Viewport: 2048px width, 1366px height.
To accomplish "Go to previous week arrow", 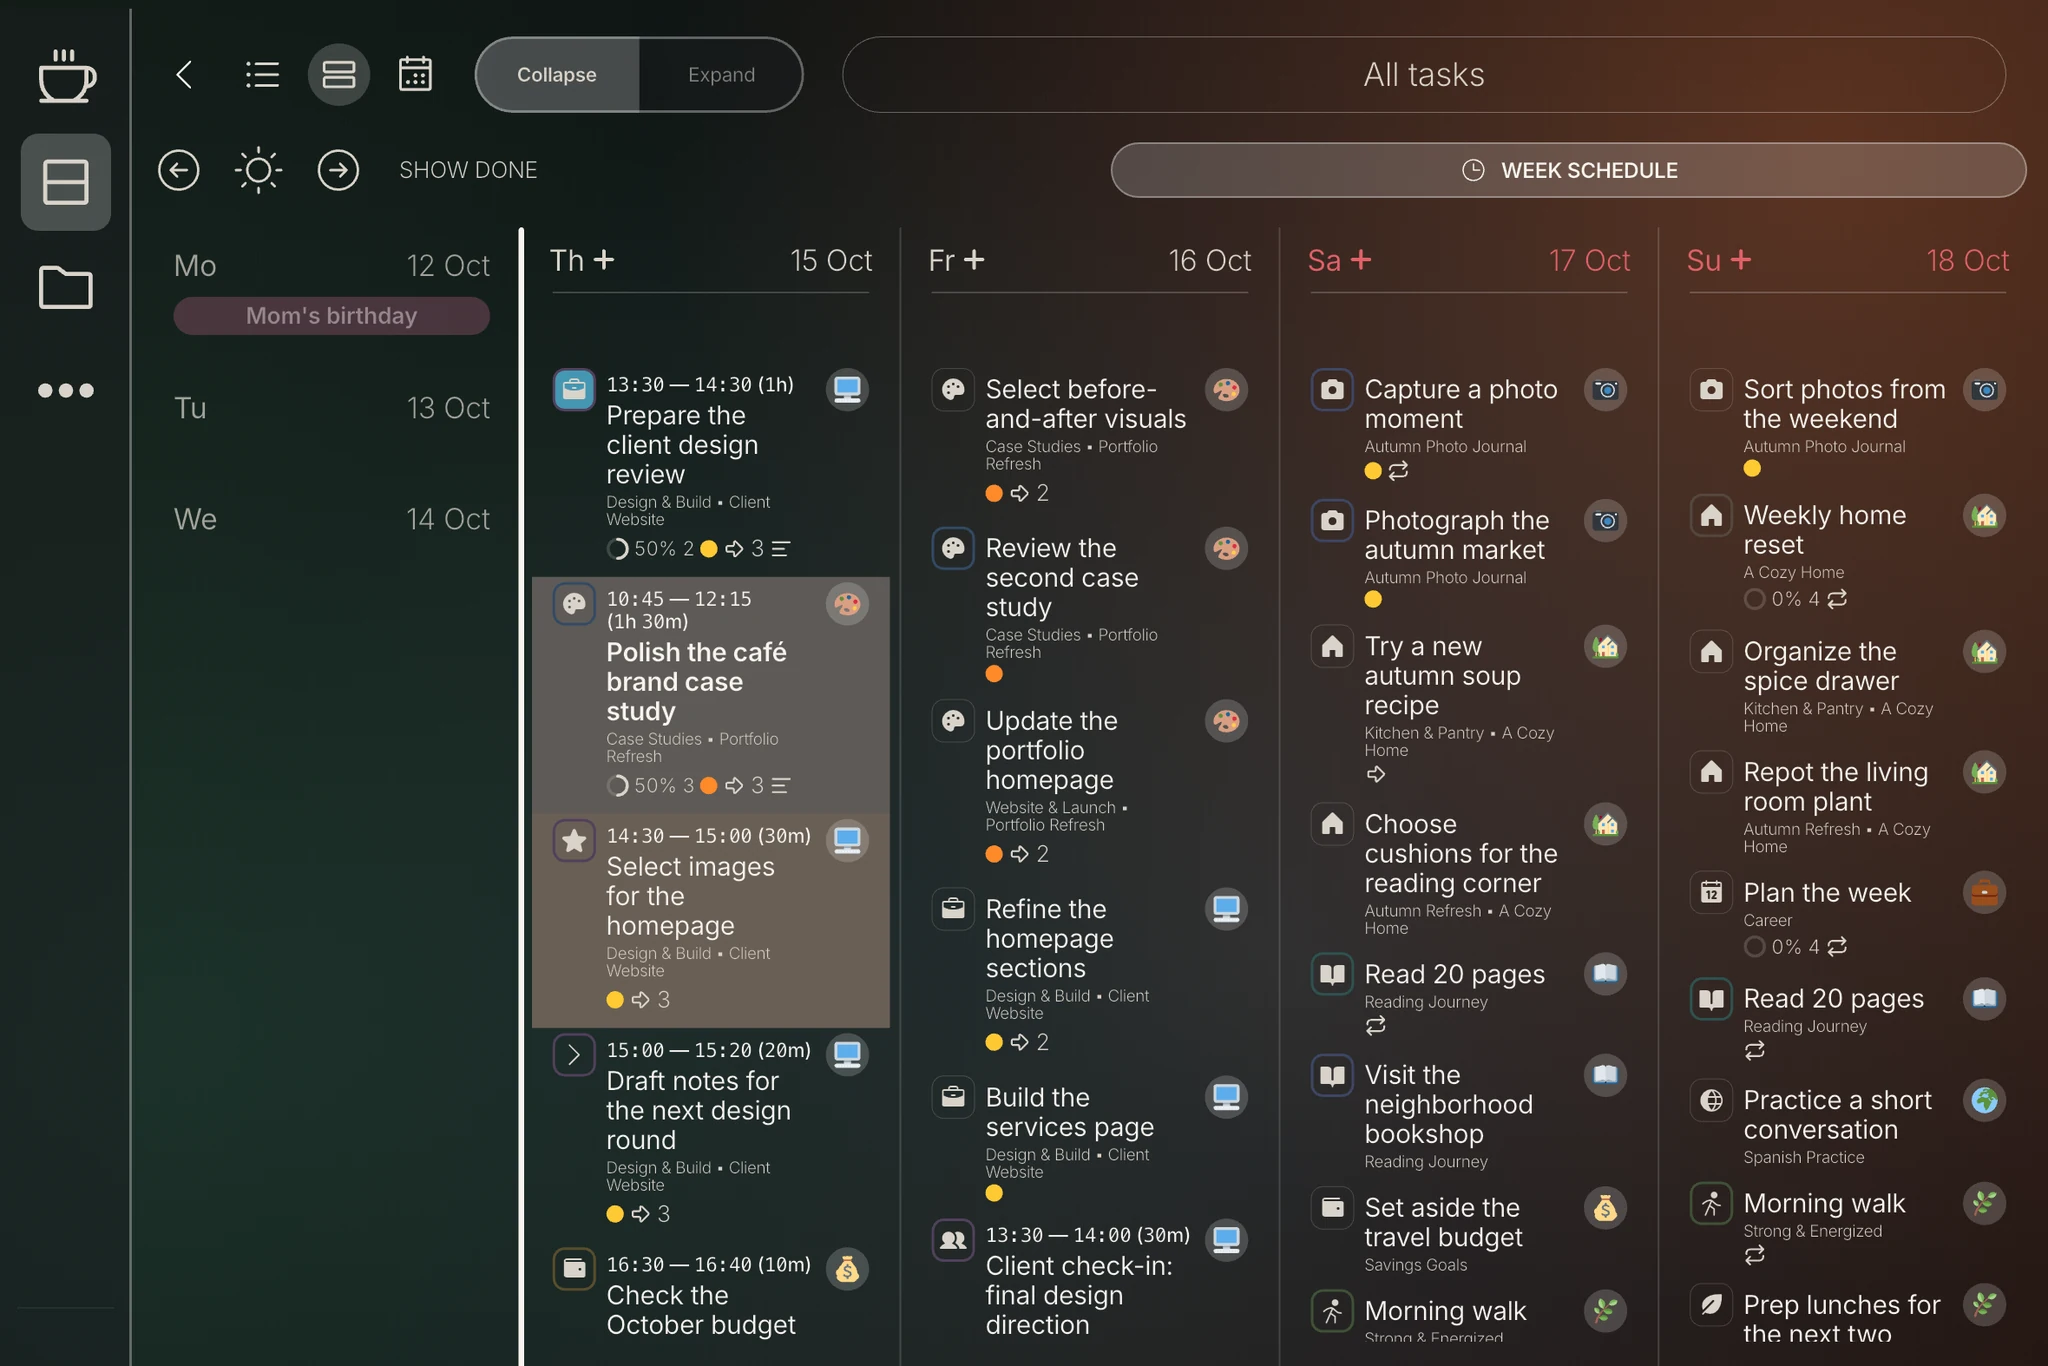I will [179, 170].
